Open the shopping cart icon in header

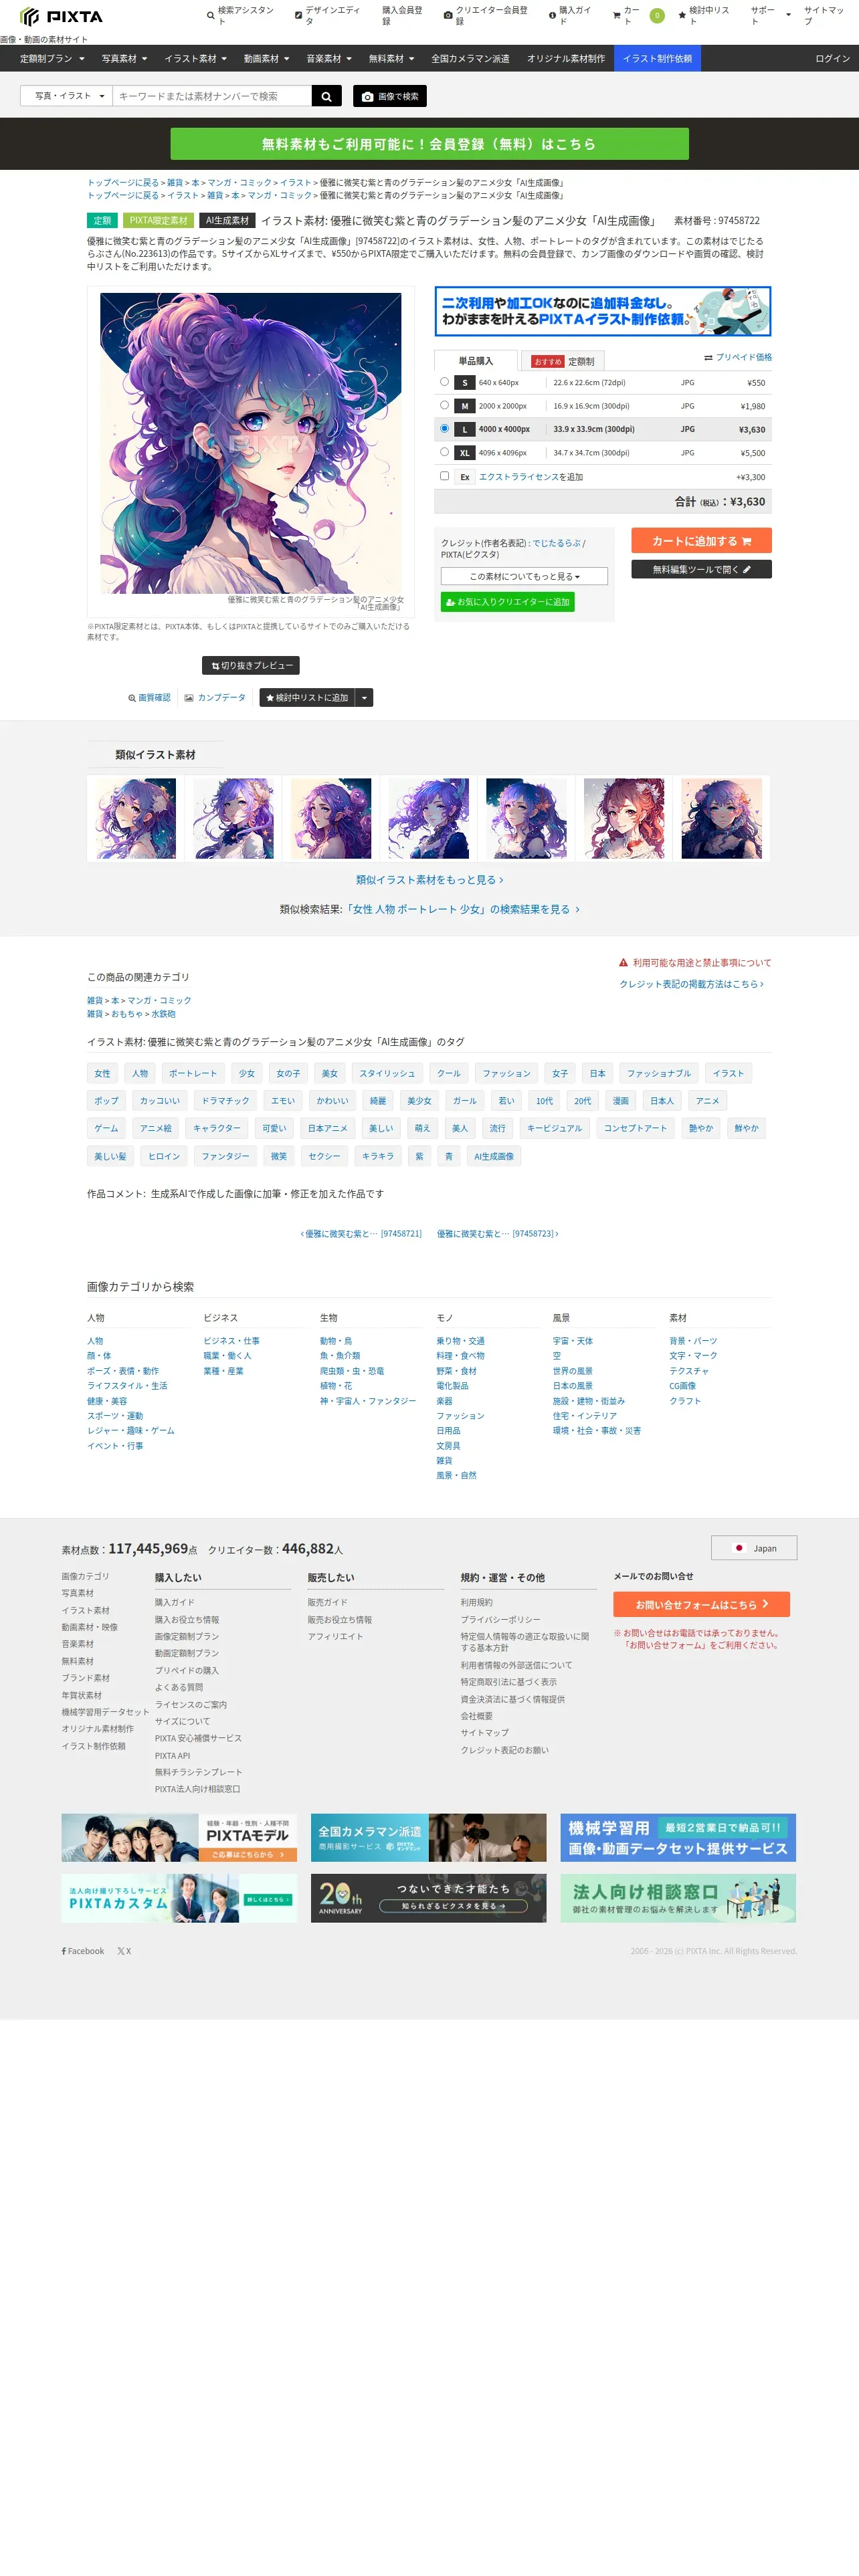(616, 15)
